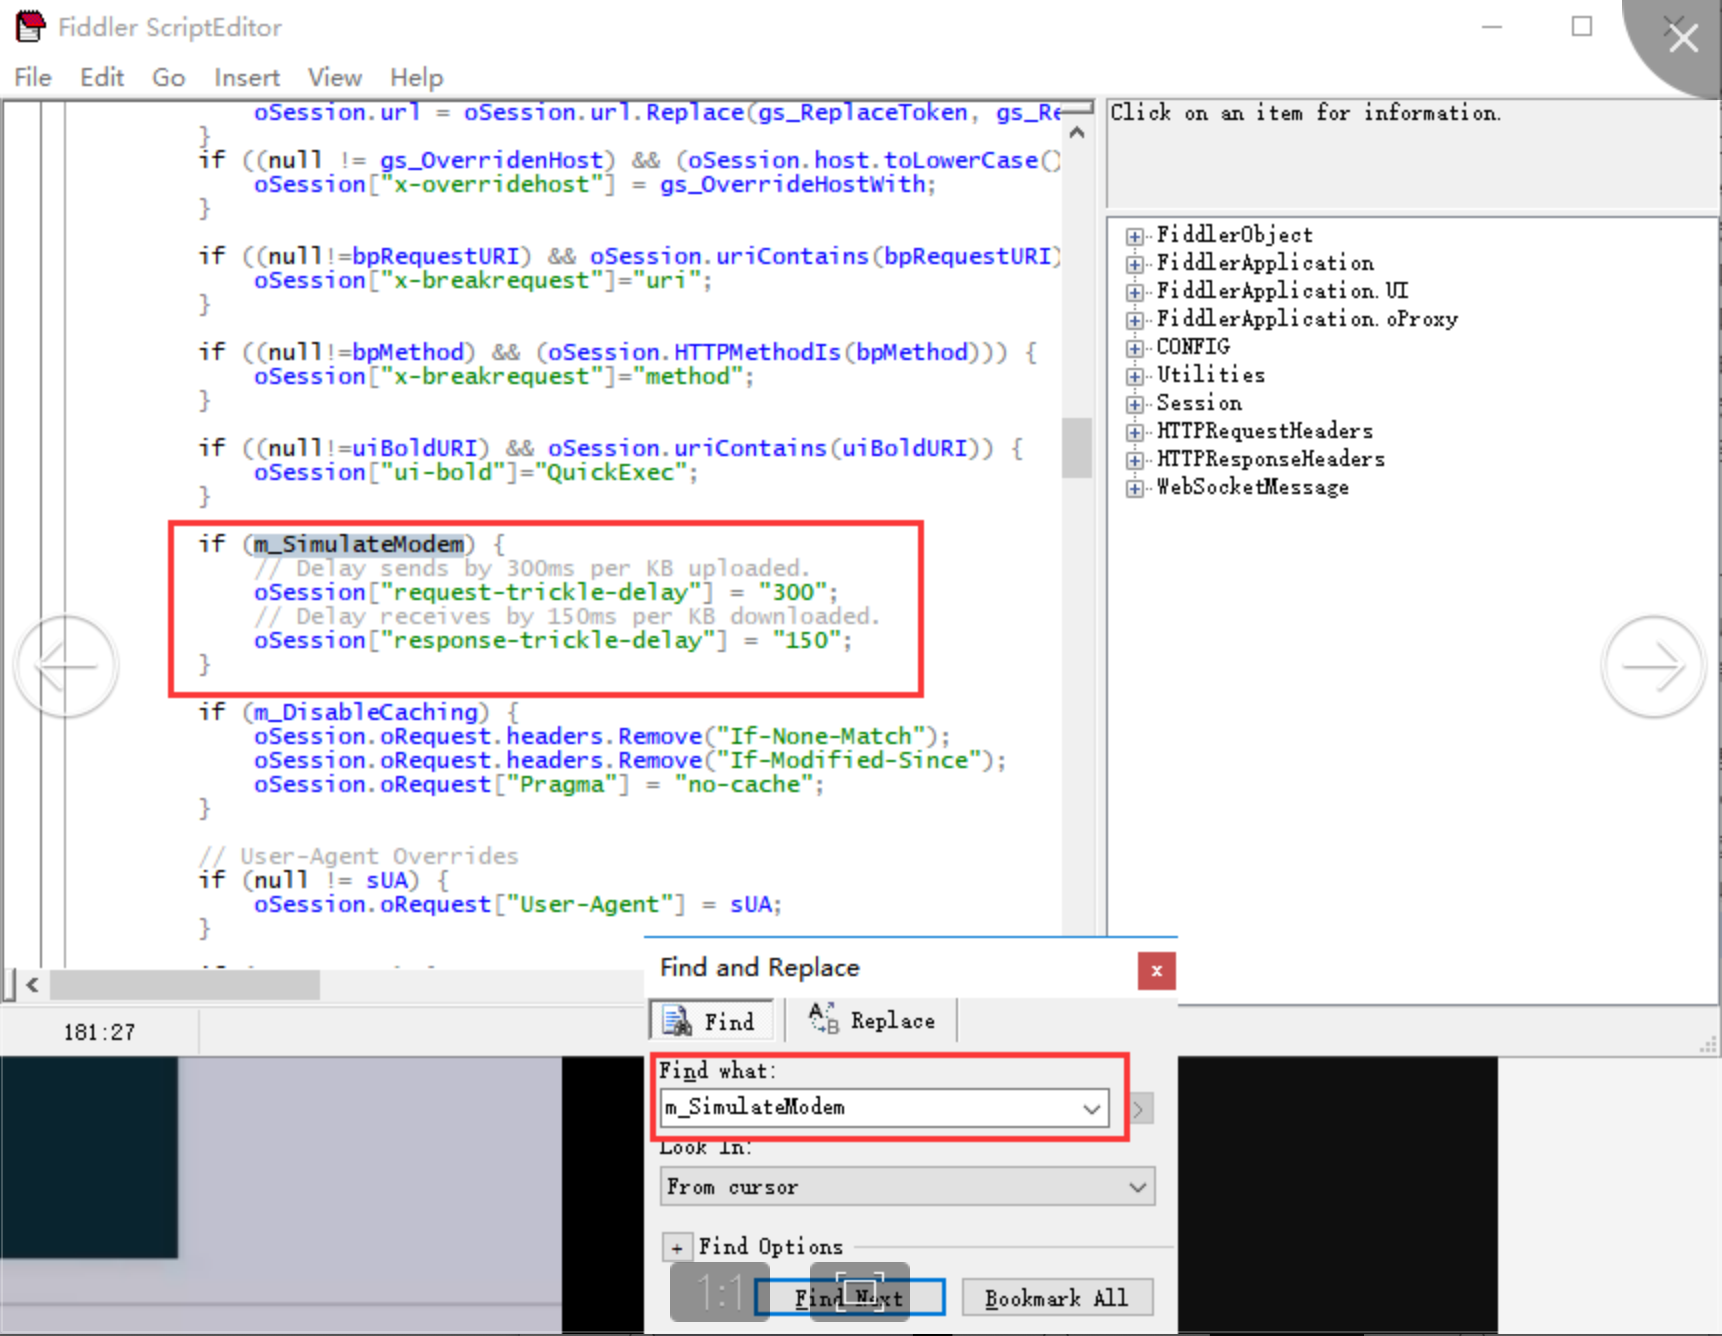Select CONFIG item in class tree
Viewport: 1722px width, 1336px height.
point(1193,347)
